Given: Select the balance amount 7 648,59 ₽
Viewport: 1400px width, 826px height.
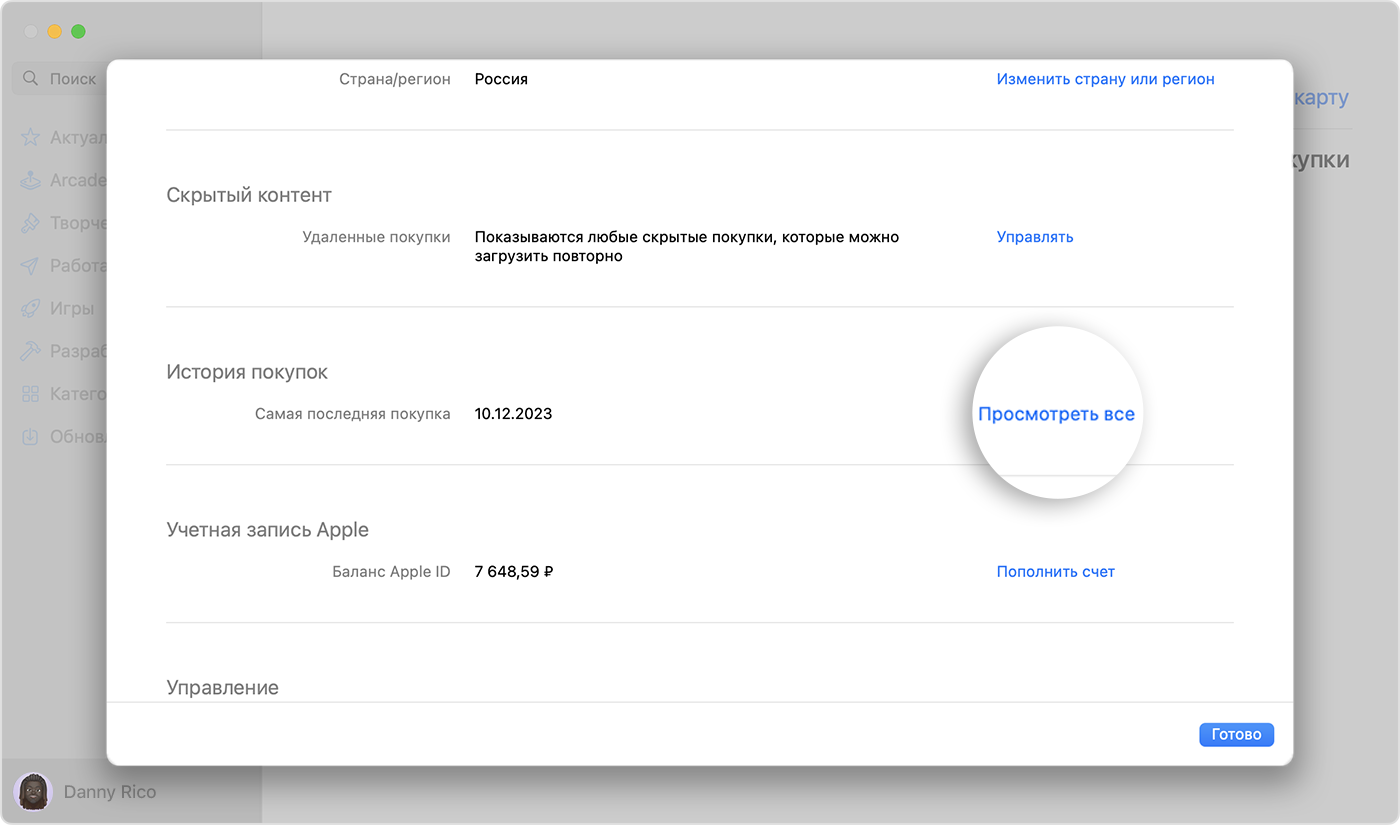Looking at the screenshot, I should coord(514,572).
